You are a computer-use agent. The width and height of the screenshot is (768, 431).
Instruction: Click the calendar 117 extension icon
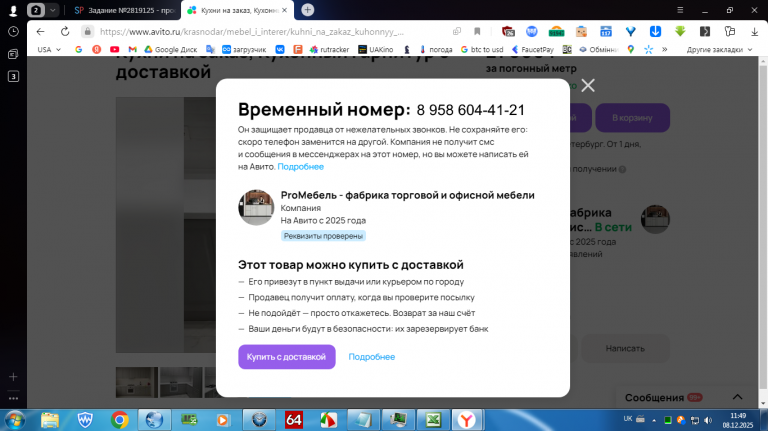[x=606, y=32]
